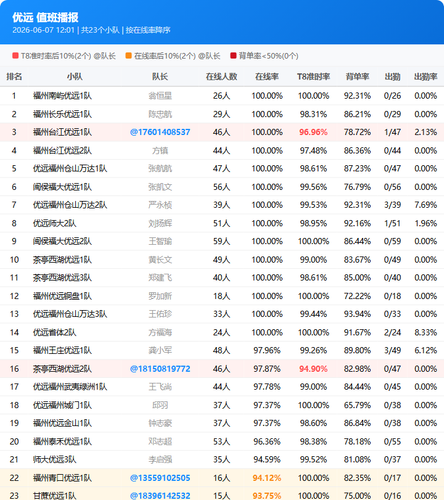Click the 94.59% online rate cell
This screenshot has height=500, width=444.
tap(267, 460)
